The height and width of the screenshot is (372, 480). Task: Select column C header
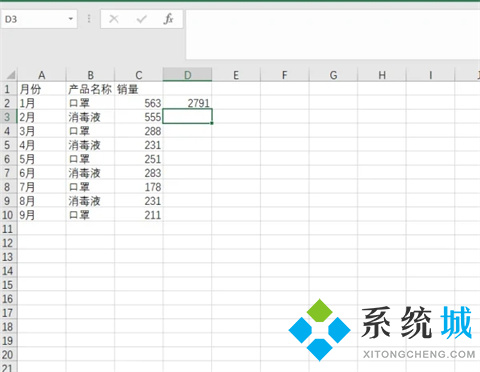[x=139, y=75]
